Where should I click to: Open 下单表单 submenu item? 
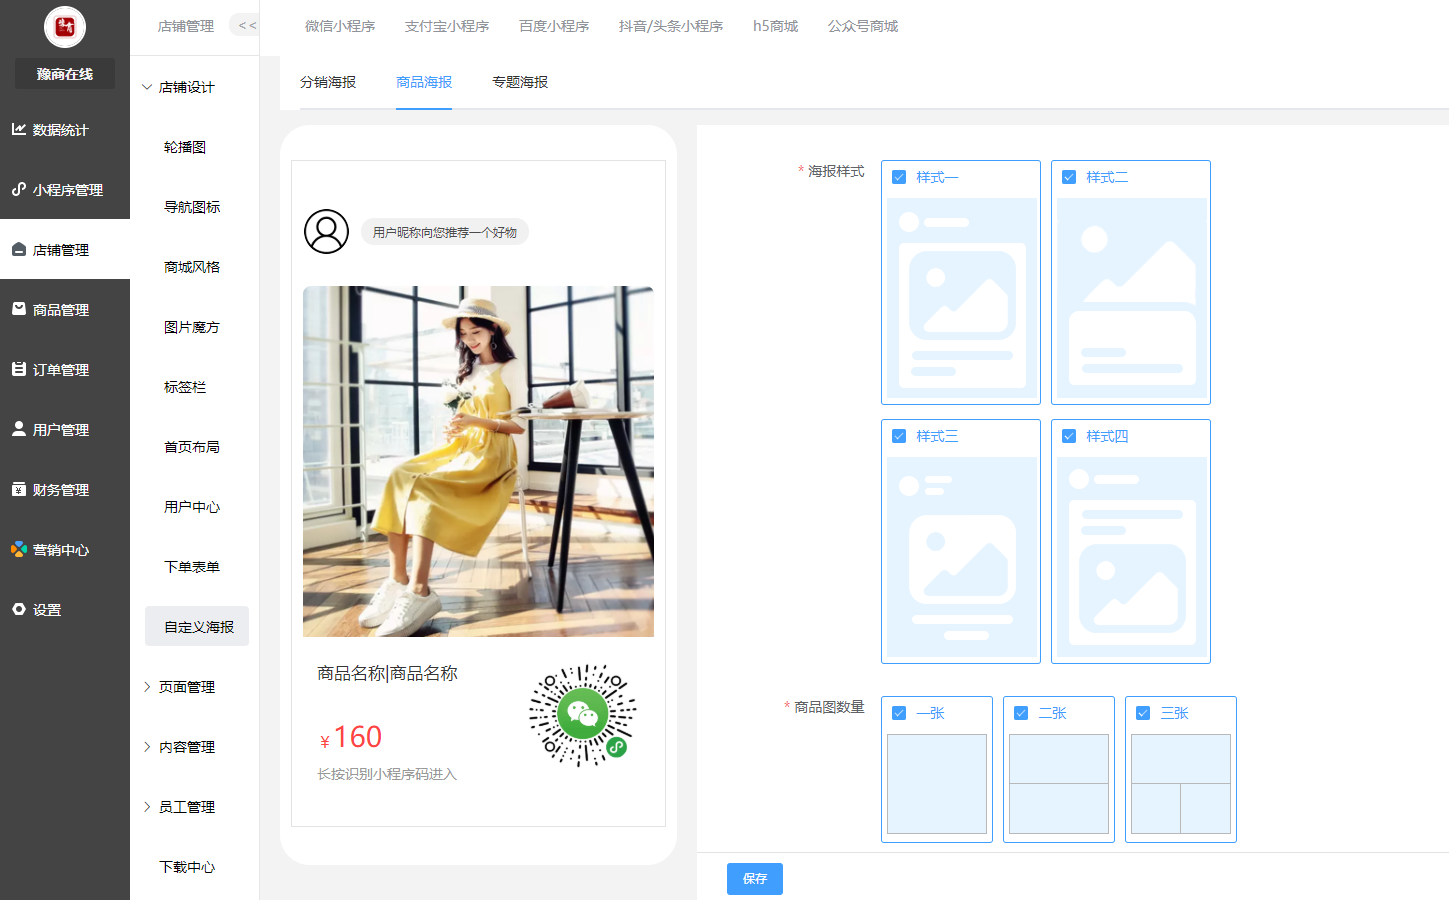coord(192,567)
